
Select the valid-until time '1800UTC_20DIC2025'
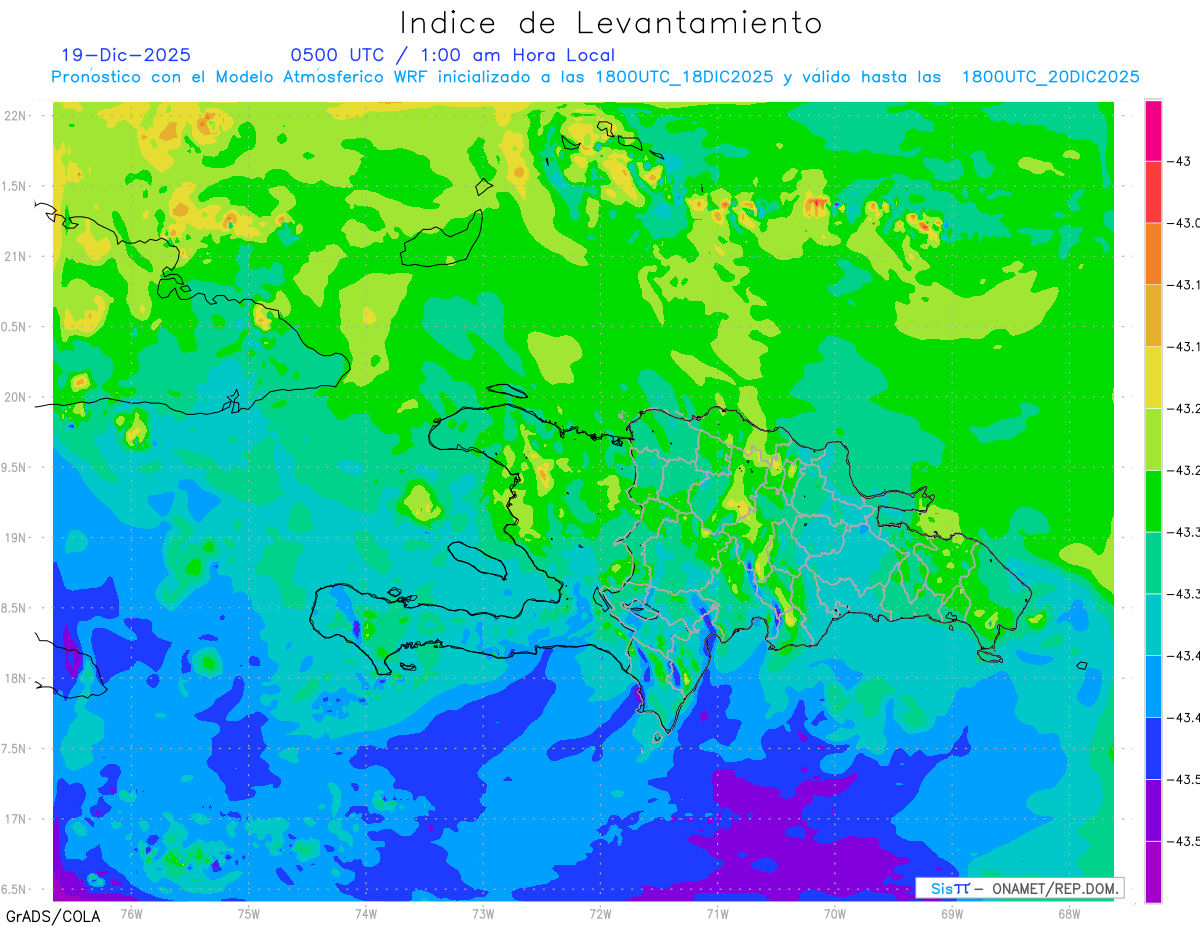(1050, 77)
